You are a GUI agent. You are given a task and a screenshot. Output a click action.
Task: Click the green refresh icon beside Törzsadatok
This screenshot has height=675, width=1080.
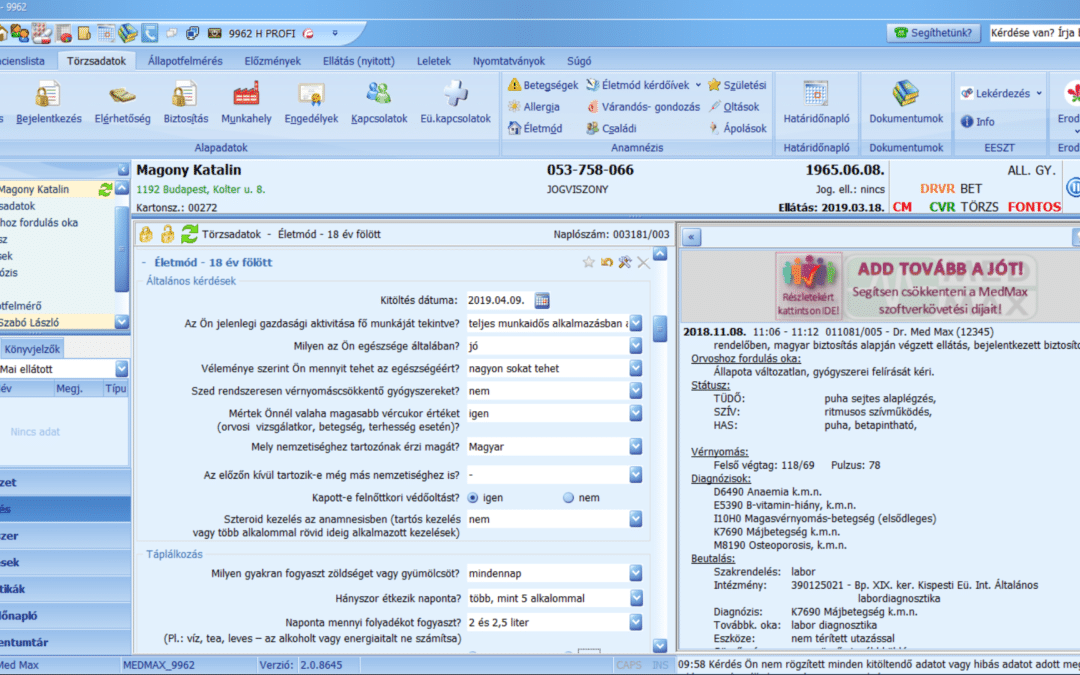click(189, 234)
